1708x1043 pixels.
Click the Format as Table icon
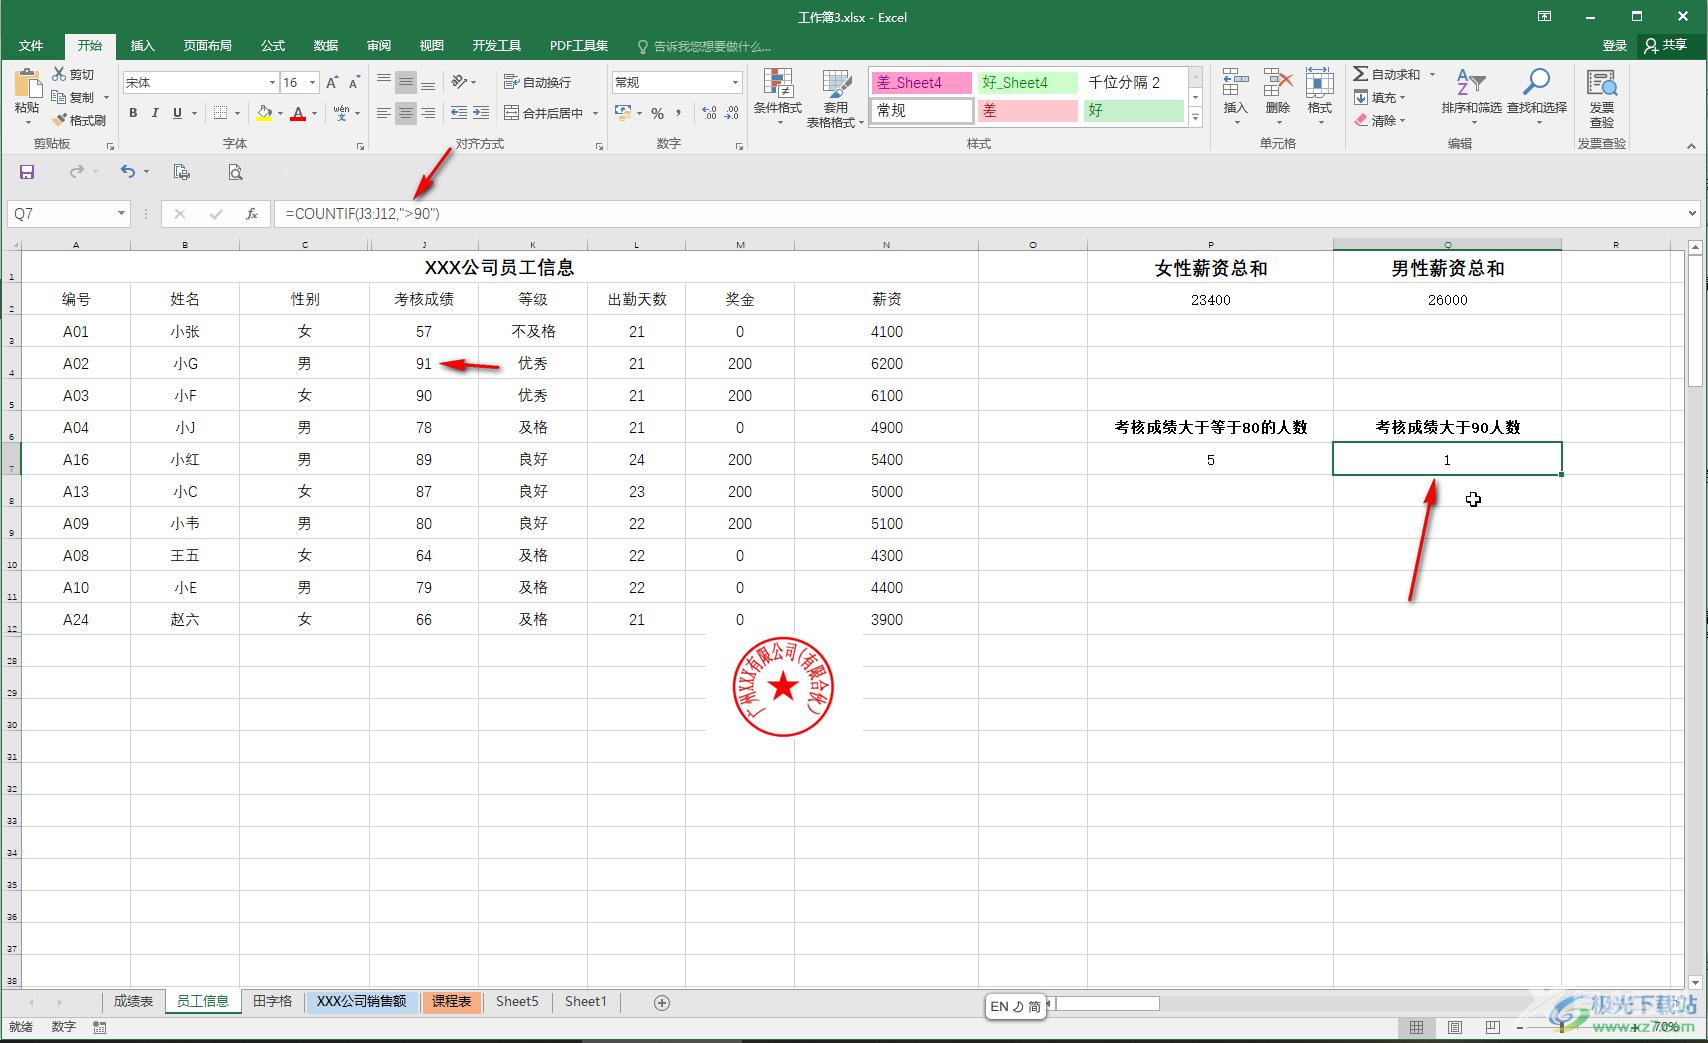(x=836, y=84)
